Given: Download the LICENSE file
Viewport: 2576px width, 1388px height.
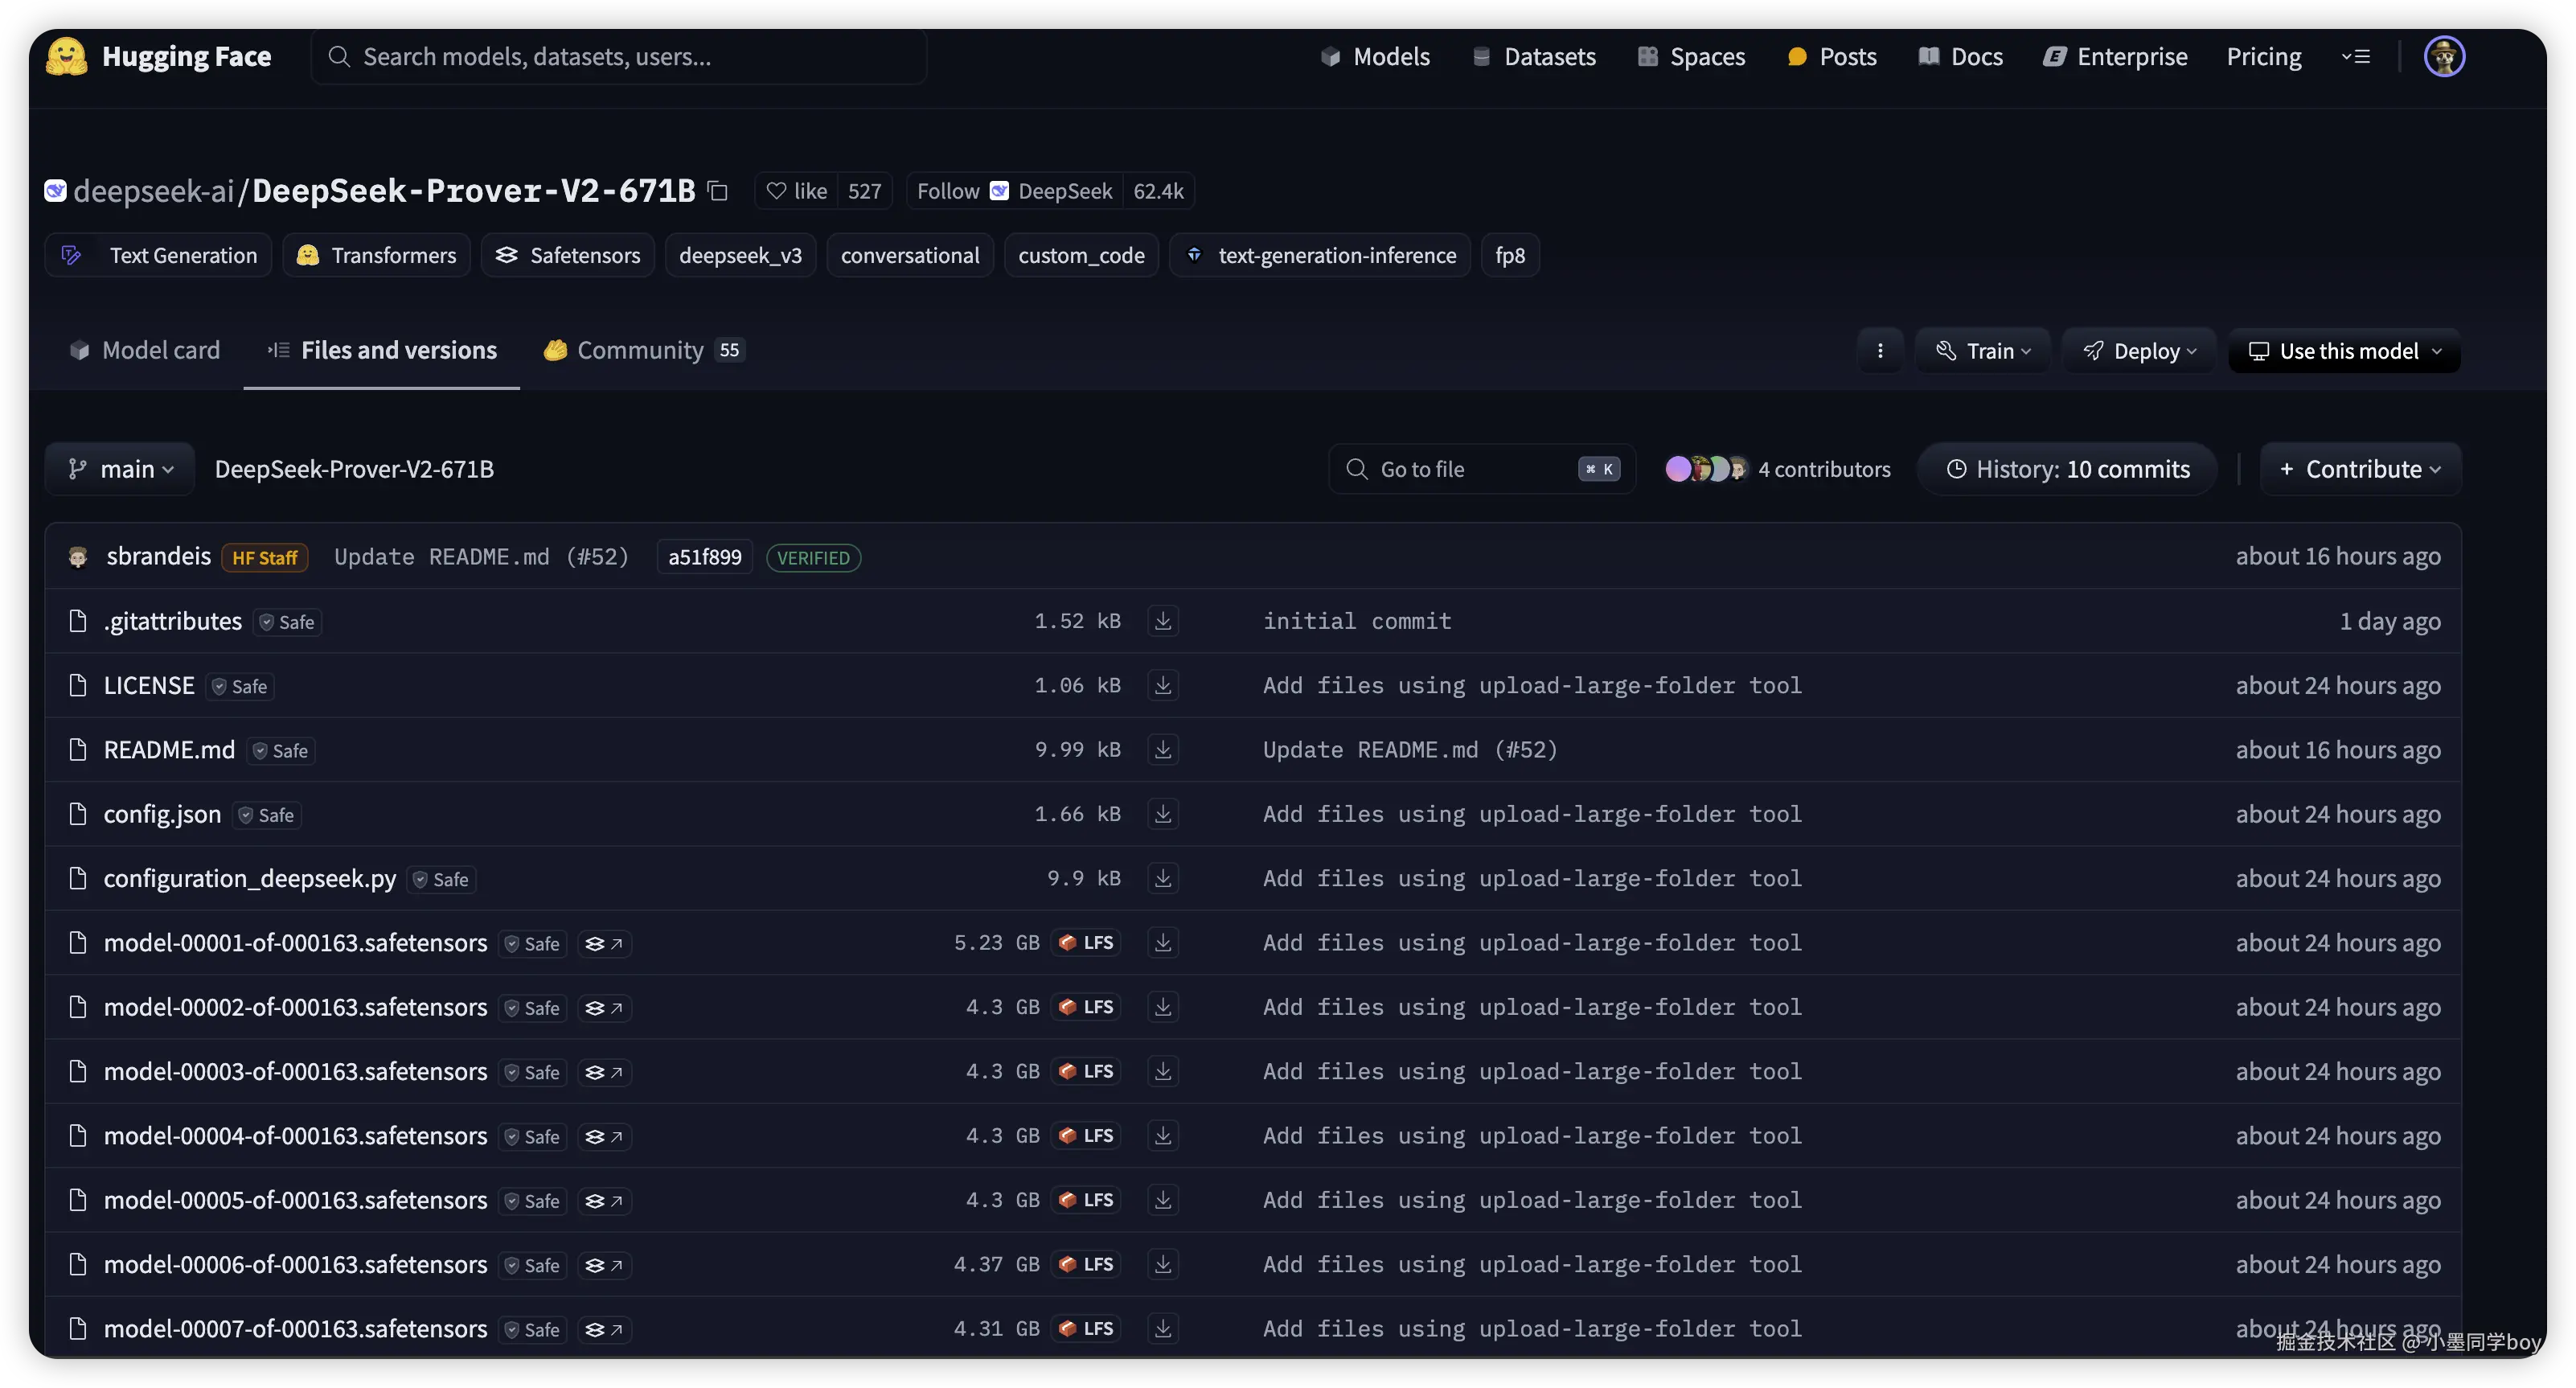Looking at the screenshot, I should point(1162,686).
